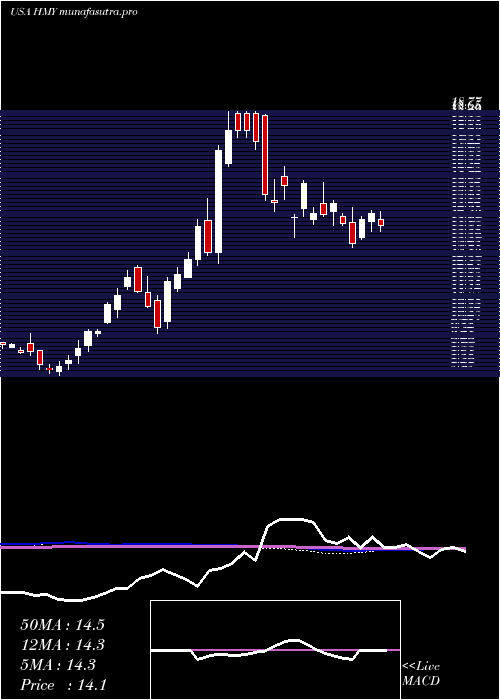The width and height of the screenshot is (500, 700).
Task: Click the large red candlestick after the peak
Action: (265, 155)
